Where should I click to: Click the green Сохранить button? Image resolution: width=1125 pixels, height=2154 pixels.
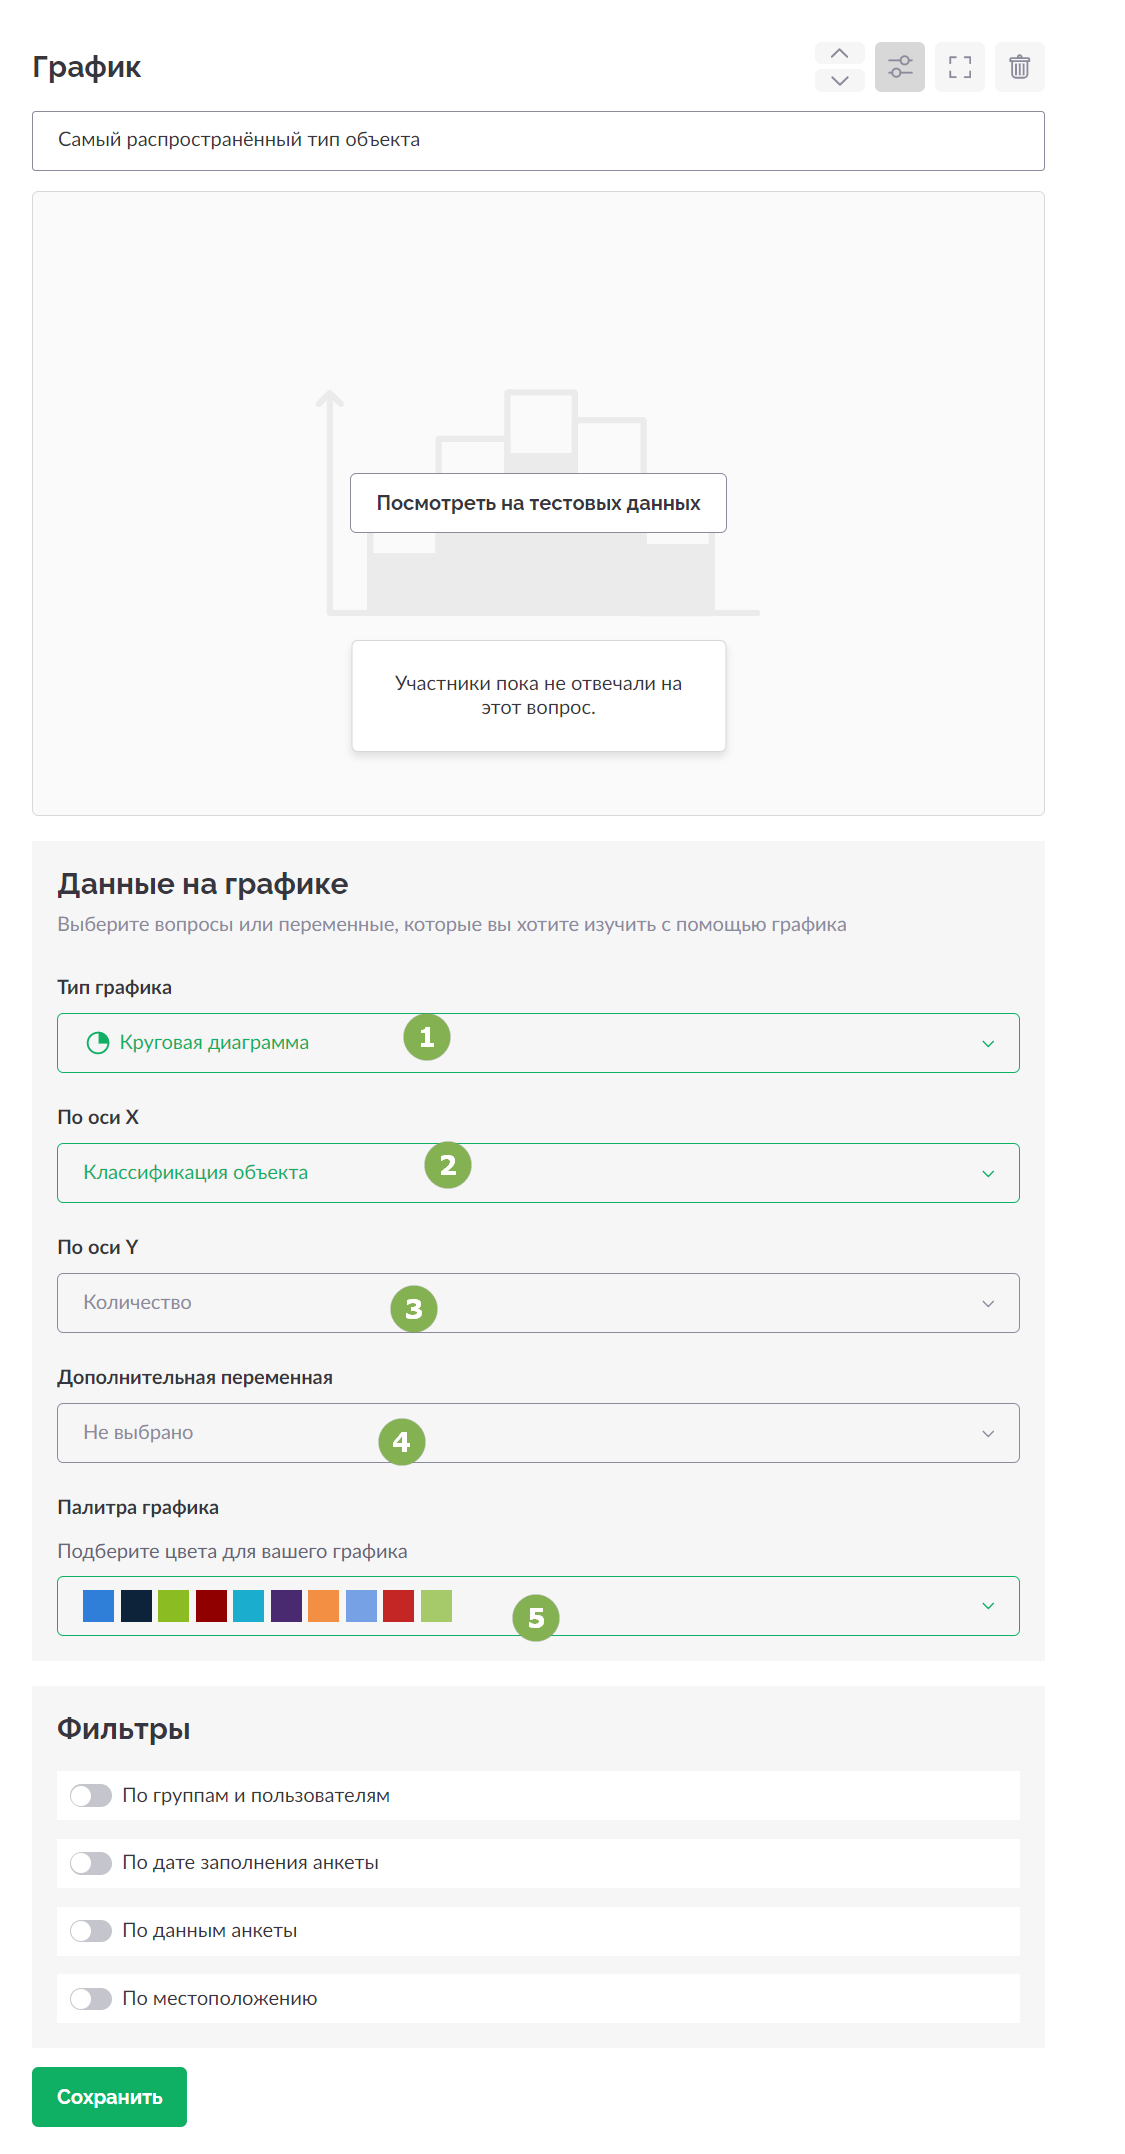(109, 2097)
